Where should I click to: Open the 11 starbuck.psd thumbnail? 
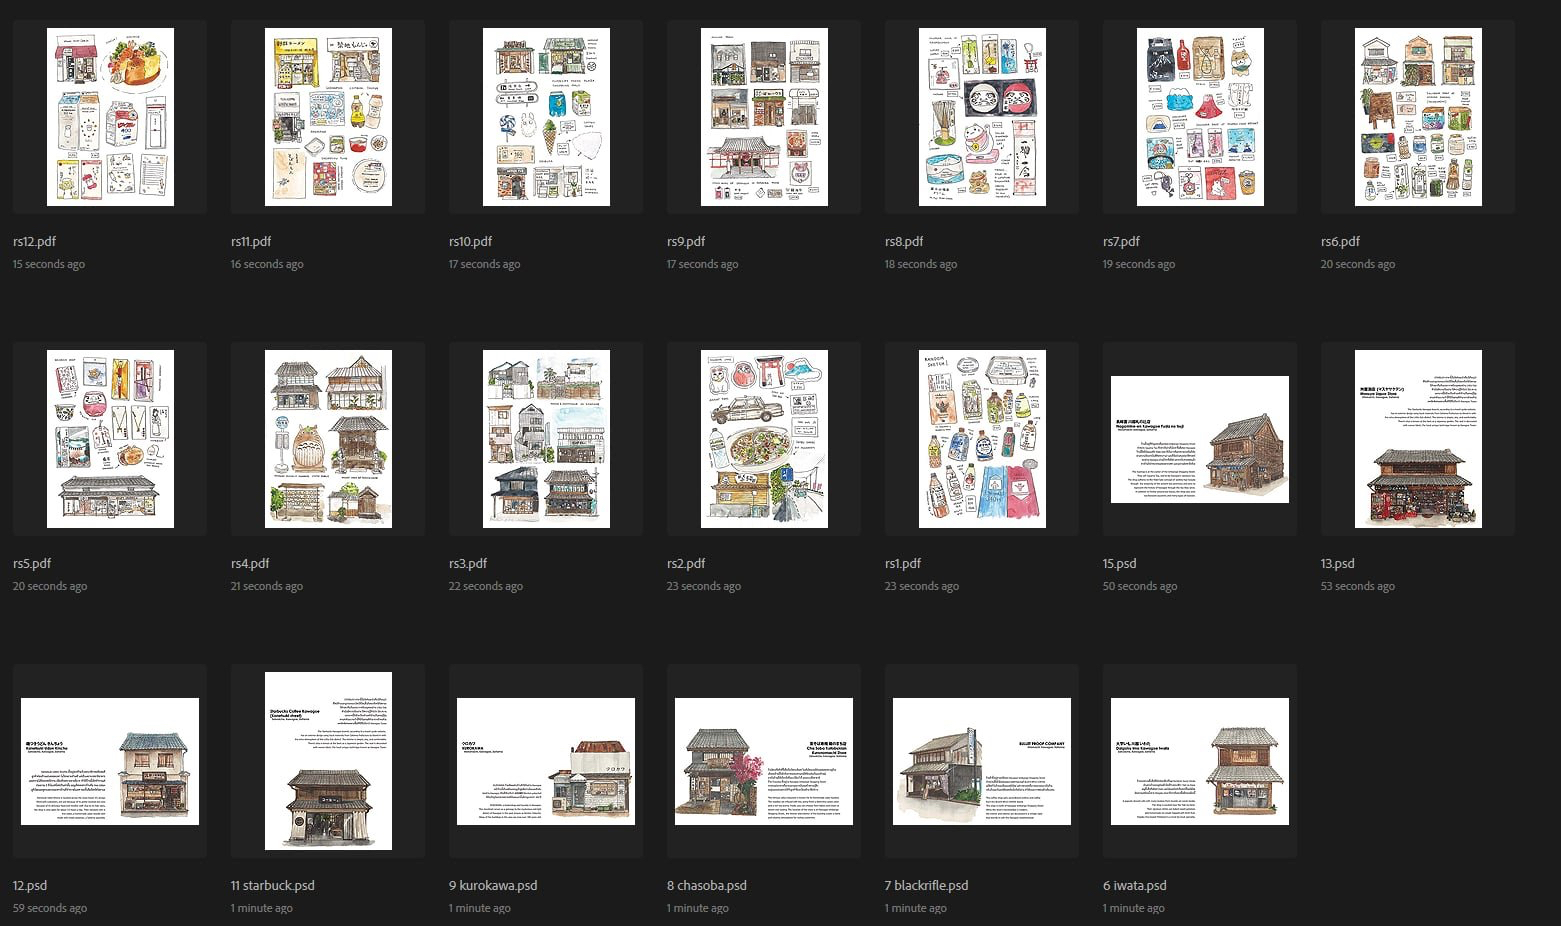[x=328, y=761]
